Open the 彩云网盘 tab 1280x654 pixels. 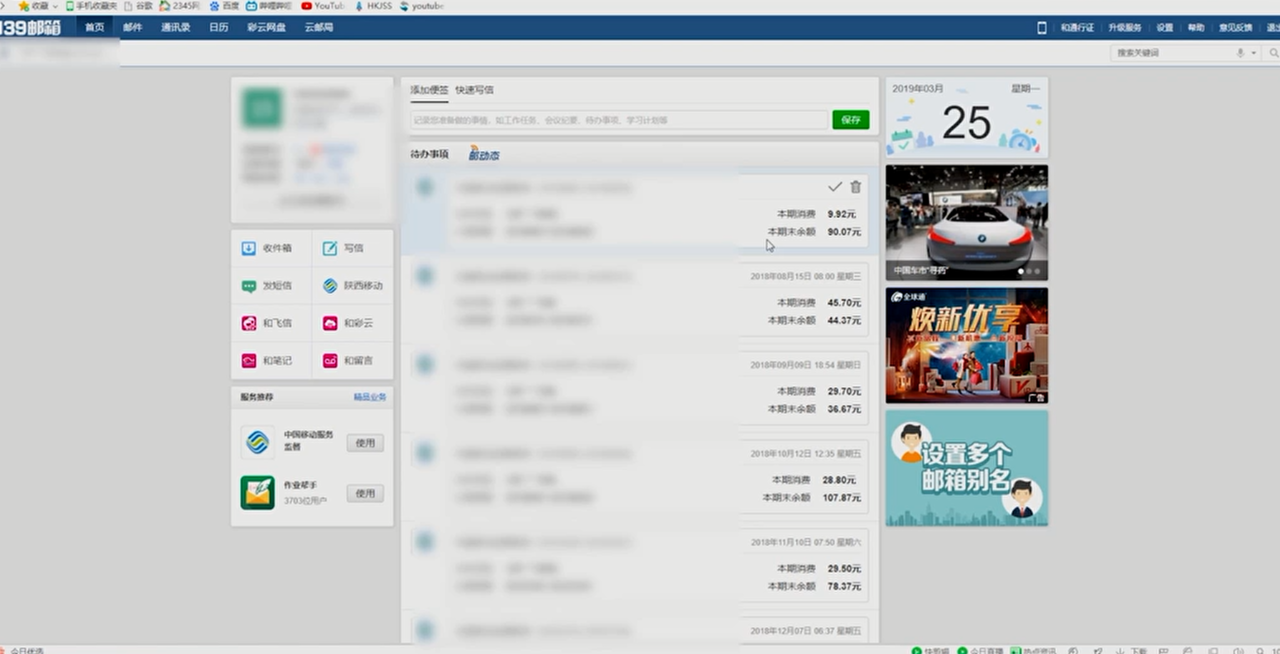point(266,28)
